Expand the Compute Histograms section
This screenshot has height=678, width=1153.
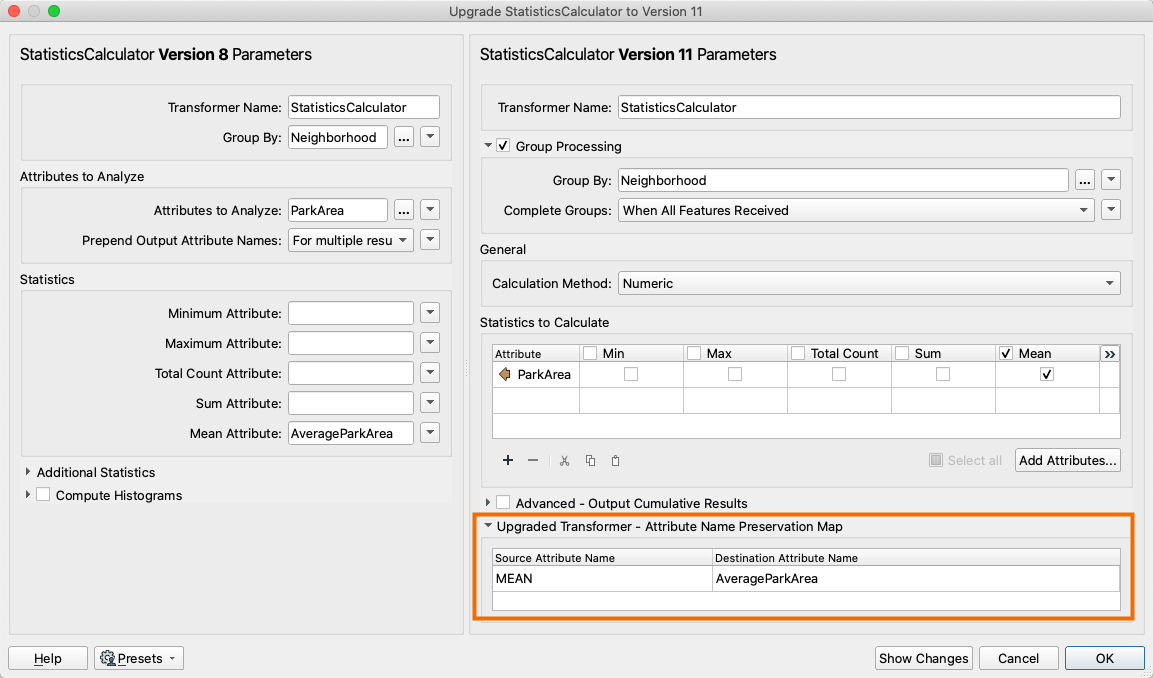(28, 494)
